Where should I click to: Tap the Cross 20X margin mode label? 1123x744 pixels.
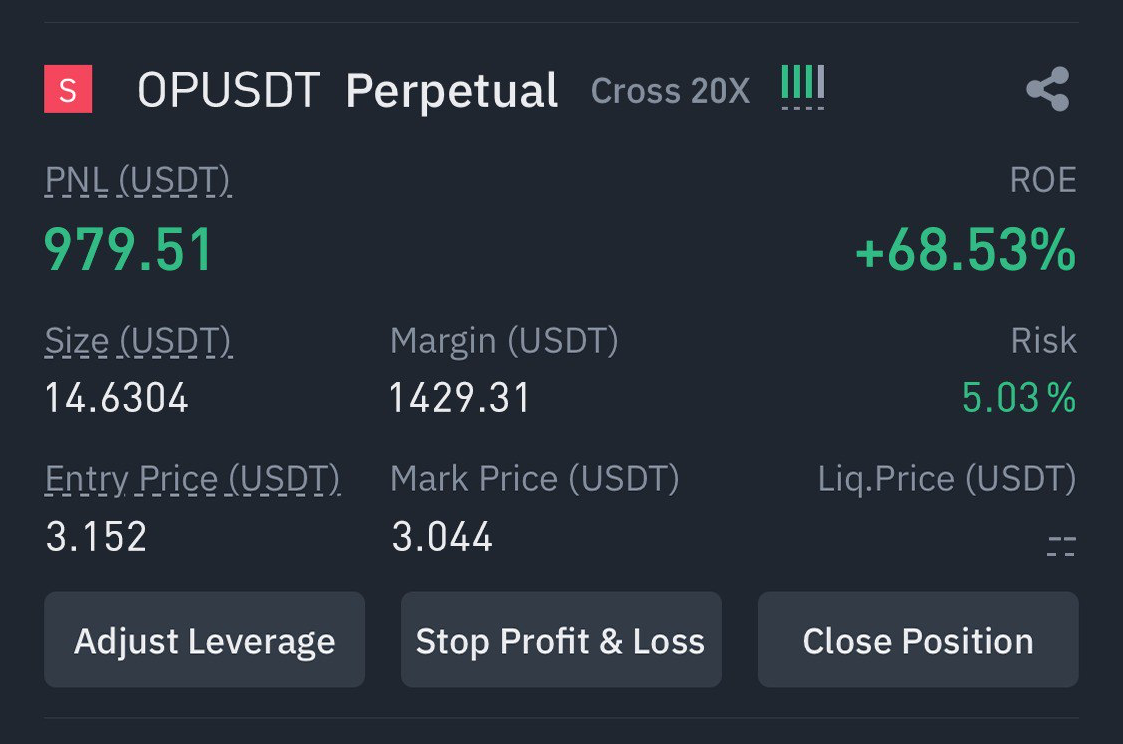[670, 91]
